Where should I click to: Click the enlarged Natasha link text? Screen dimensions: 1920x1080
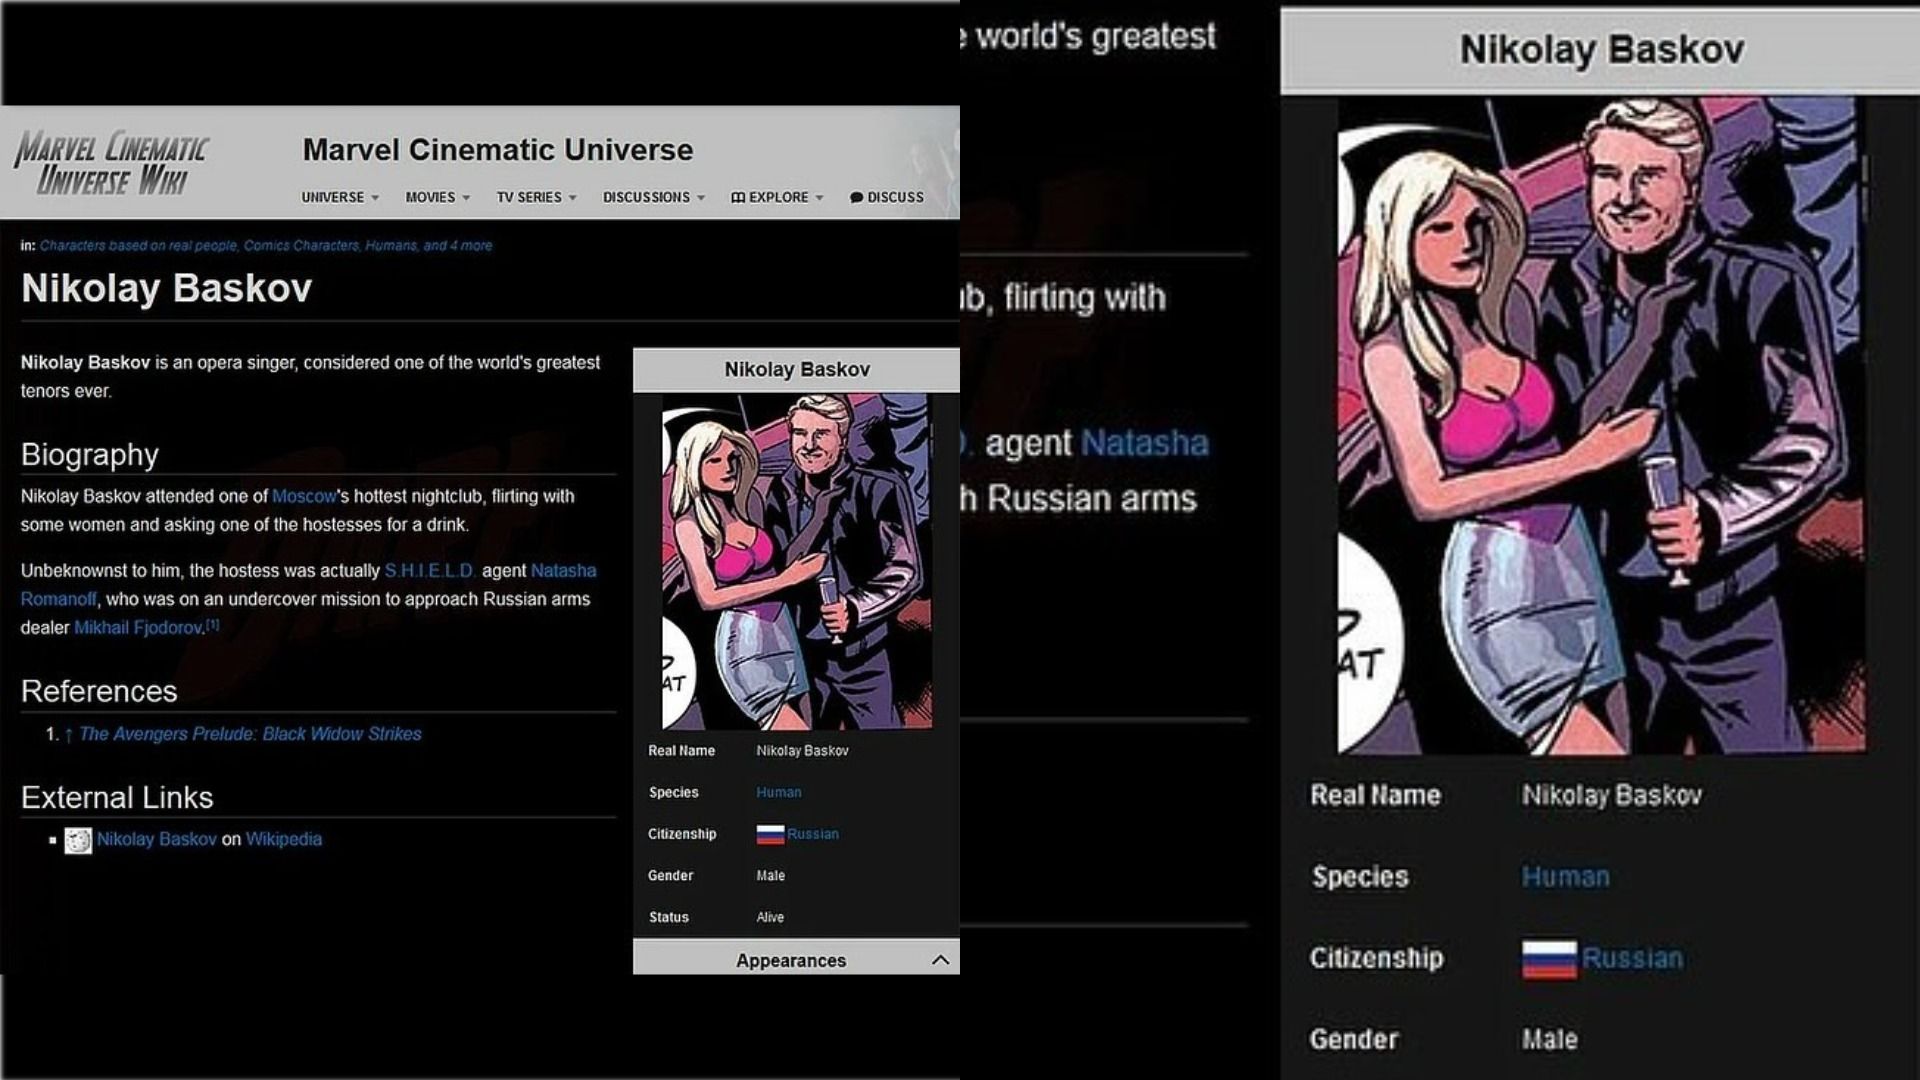tap(1145, 443)
